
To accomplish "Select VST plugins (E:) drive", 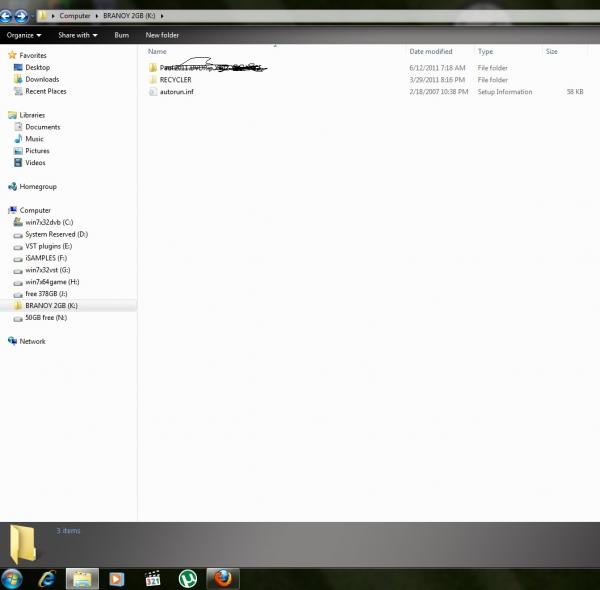I will coord(48,246).
